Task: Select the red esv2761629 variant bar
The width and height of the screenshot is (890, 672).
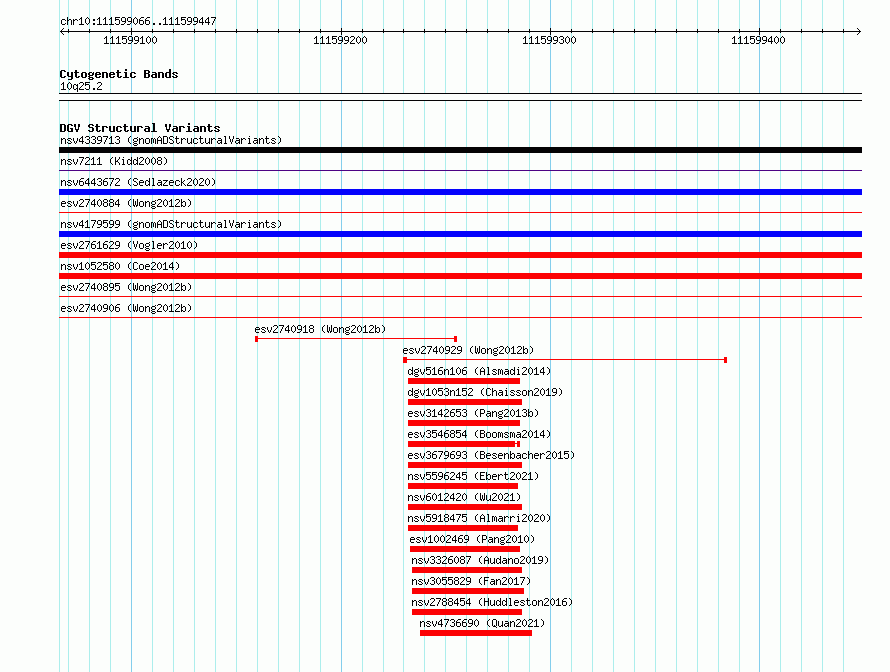Action: (x=460, y=255)
